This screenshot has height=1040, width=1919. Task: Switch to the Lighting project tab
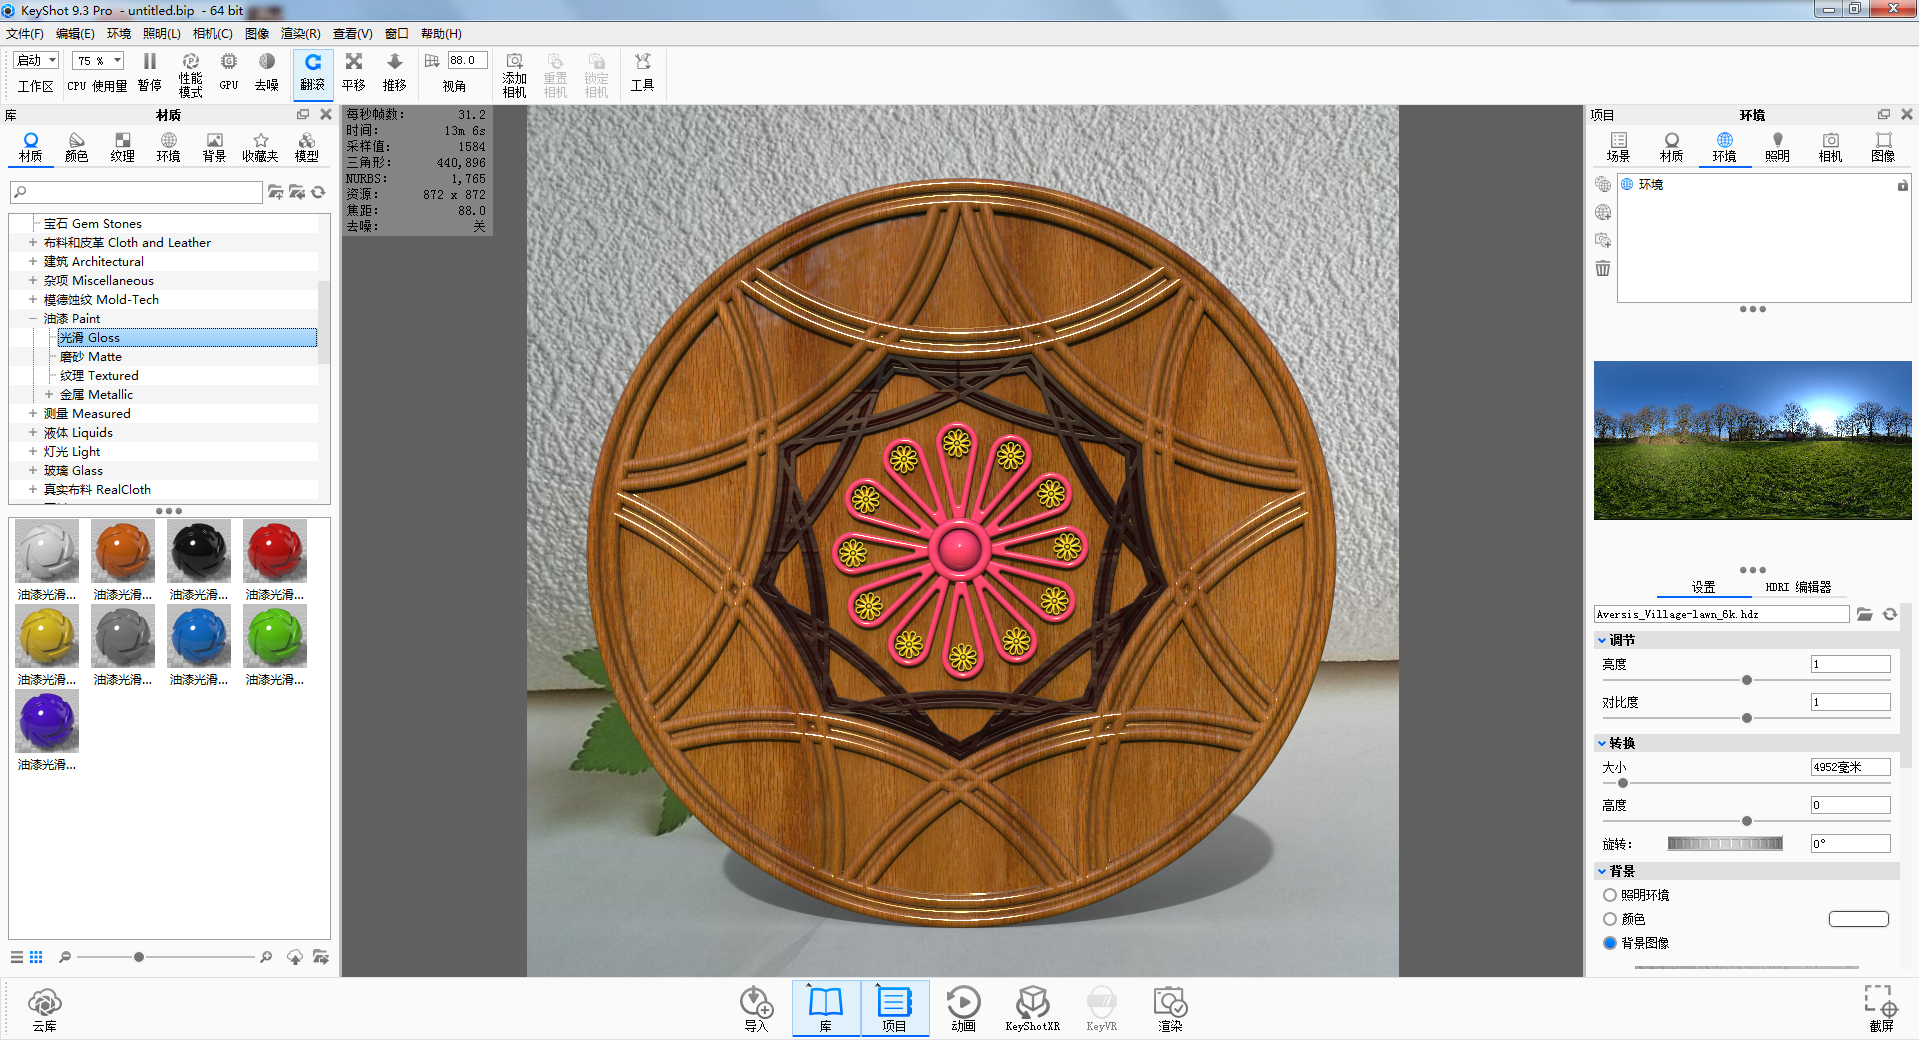pyautogui.click(x=1777, y=147)
